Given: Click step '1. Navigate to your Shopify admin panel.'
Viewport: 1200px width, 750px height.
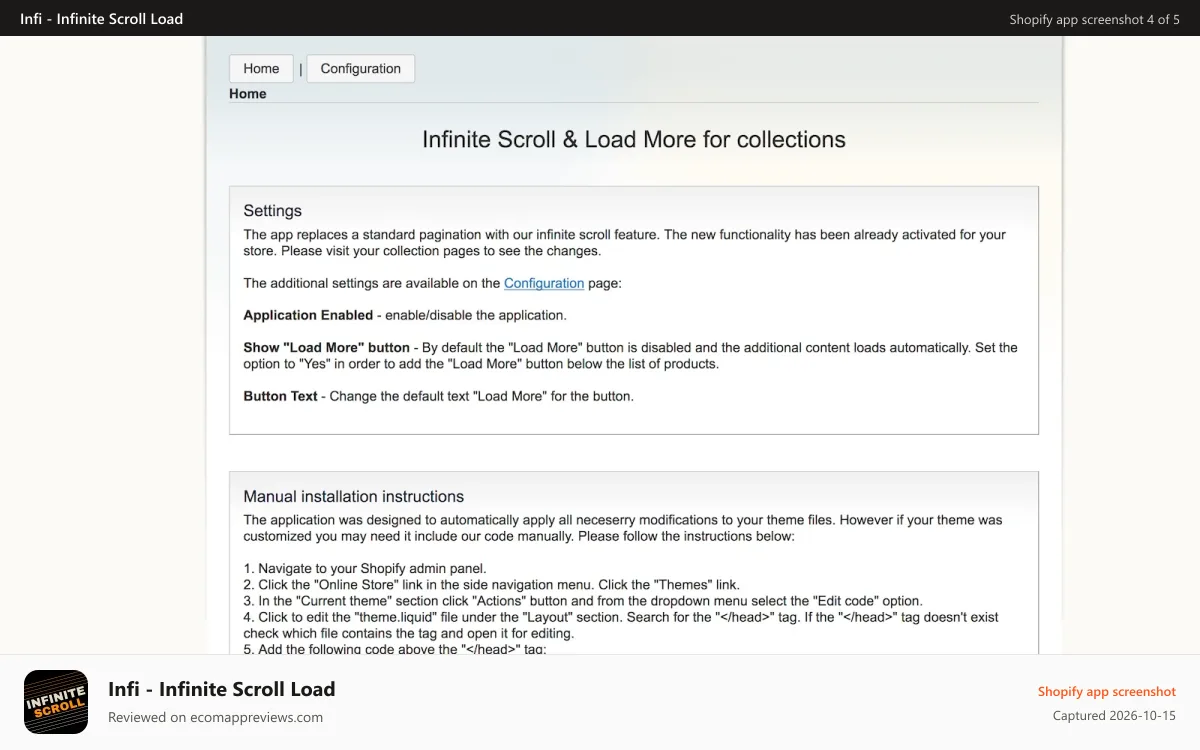Looking at the screenshot, I should pyautogui.click(x=365, y=568).
